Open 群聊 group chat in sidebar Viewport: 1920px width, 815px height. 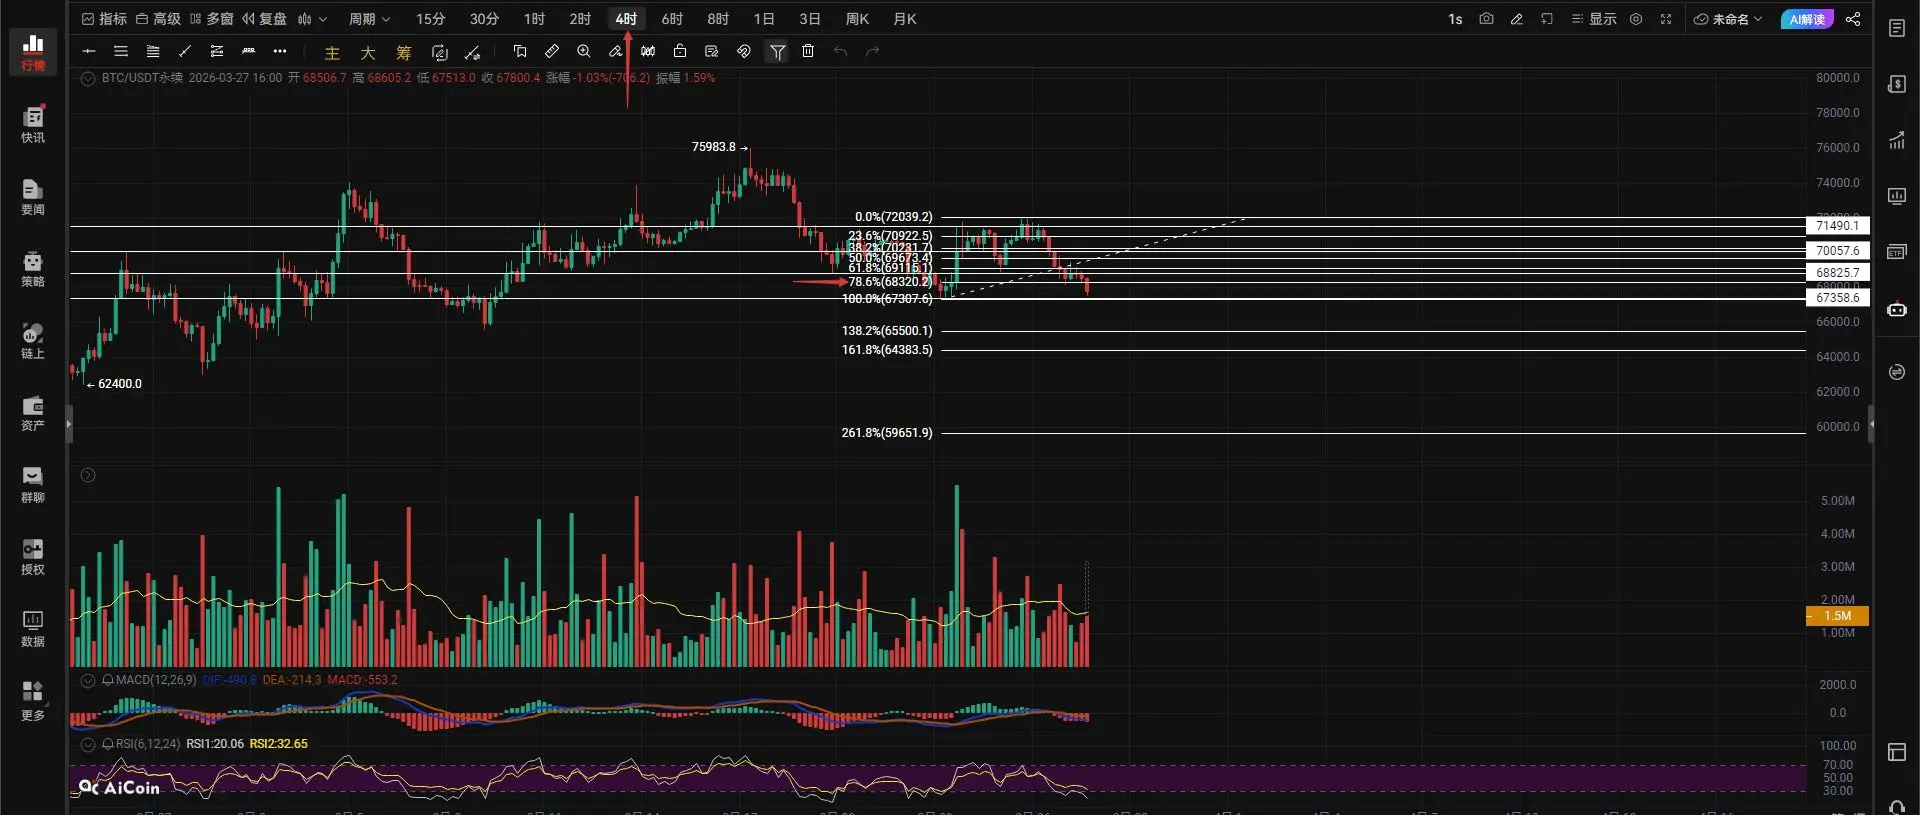click(x=33, y=485)
